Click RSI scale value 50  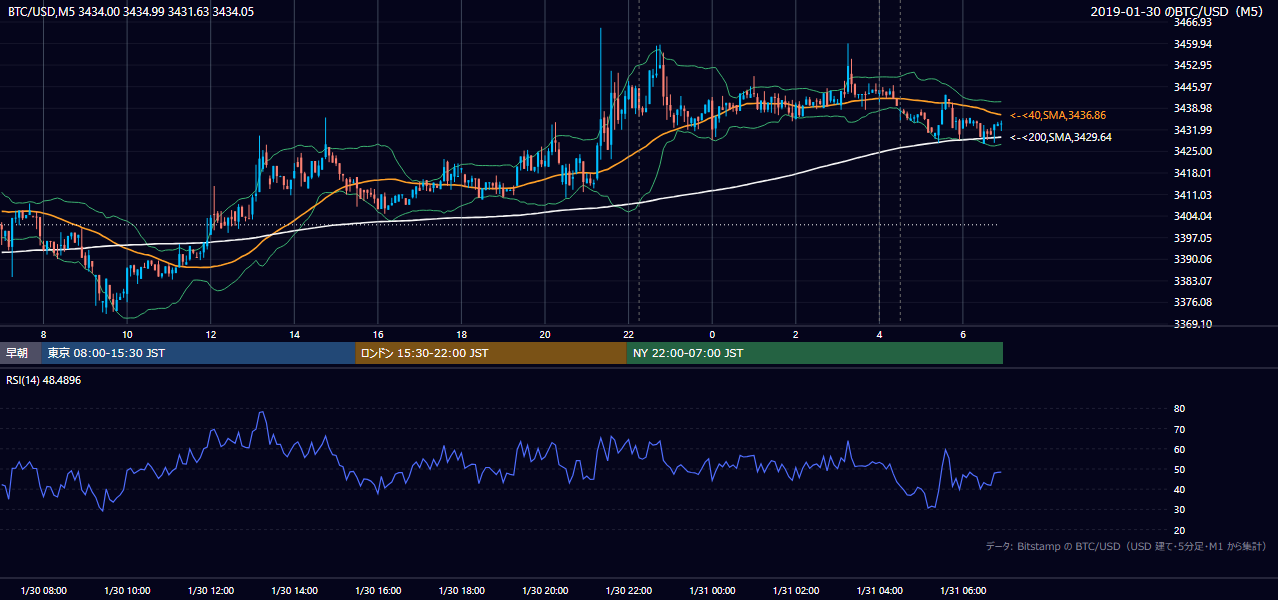[x=1179, y=469]
